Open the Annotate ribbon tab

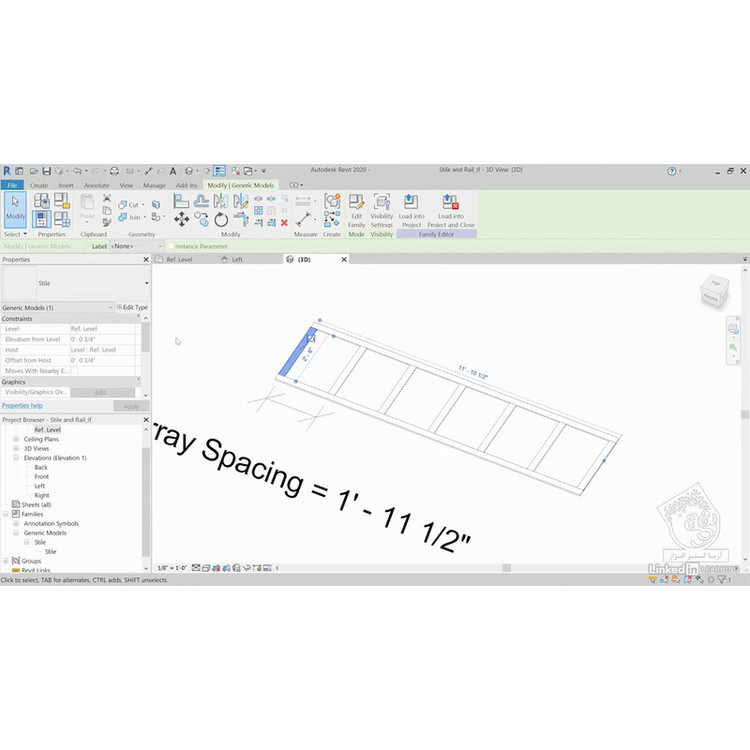[96, 185]
